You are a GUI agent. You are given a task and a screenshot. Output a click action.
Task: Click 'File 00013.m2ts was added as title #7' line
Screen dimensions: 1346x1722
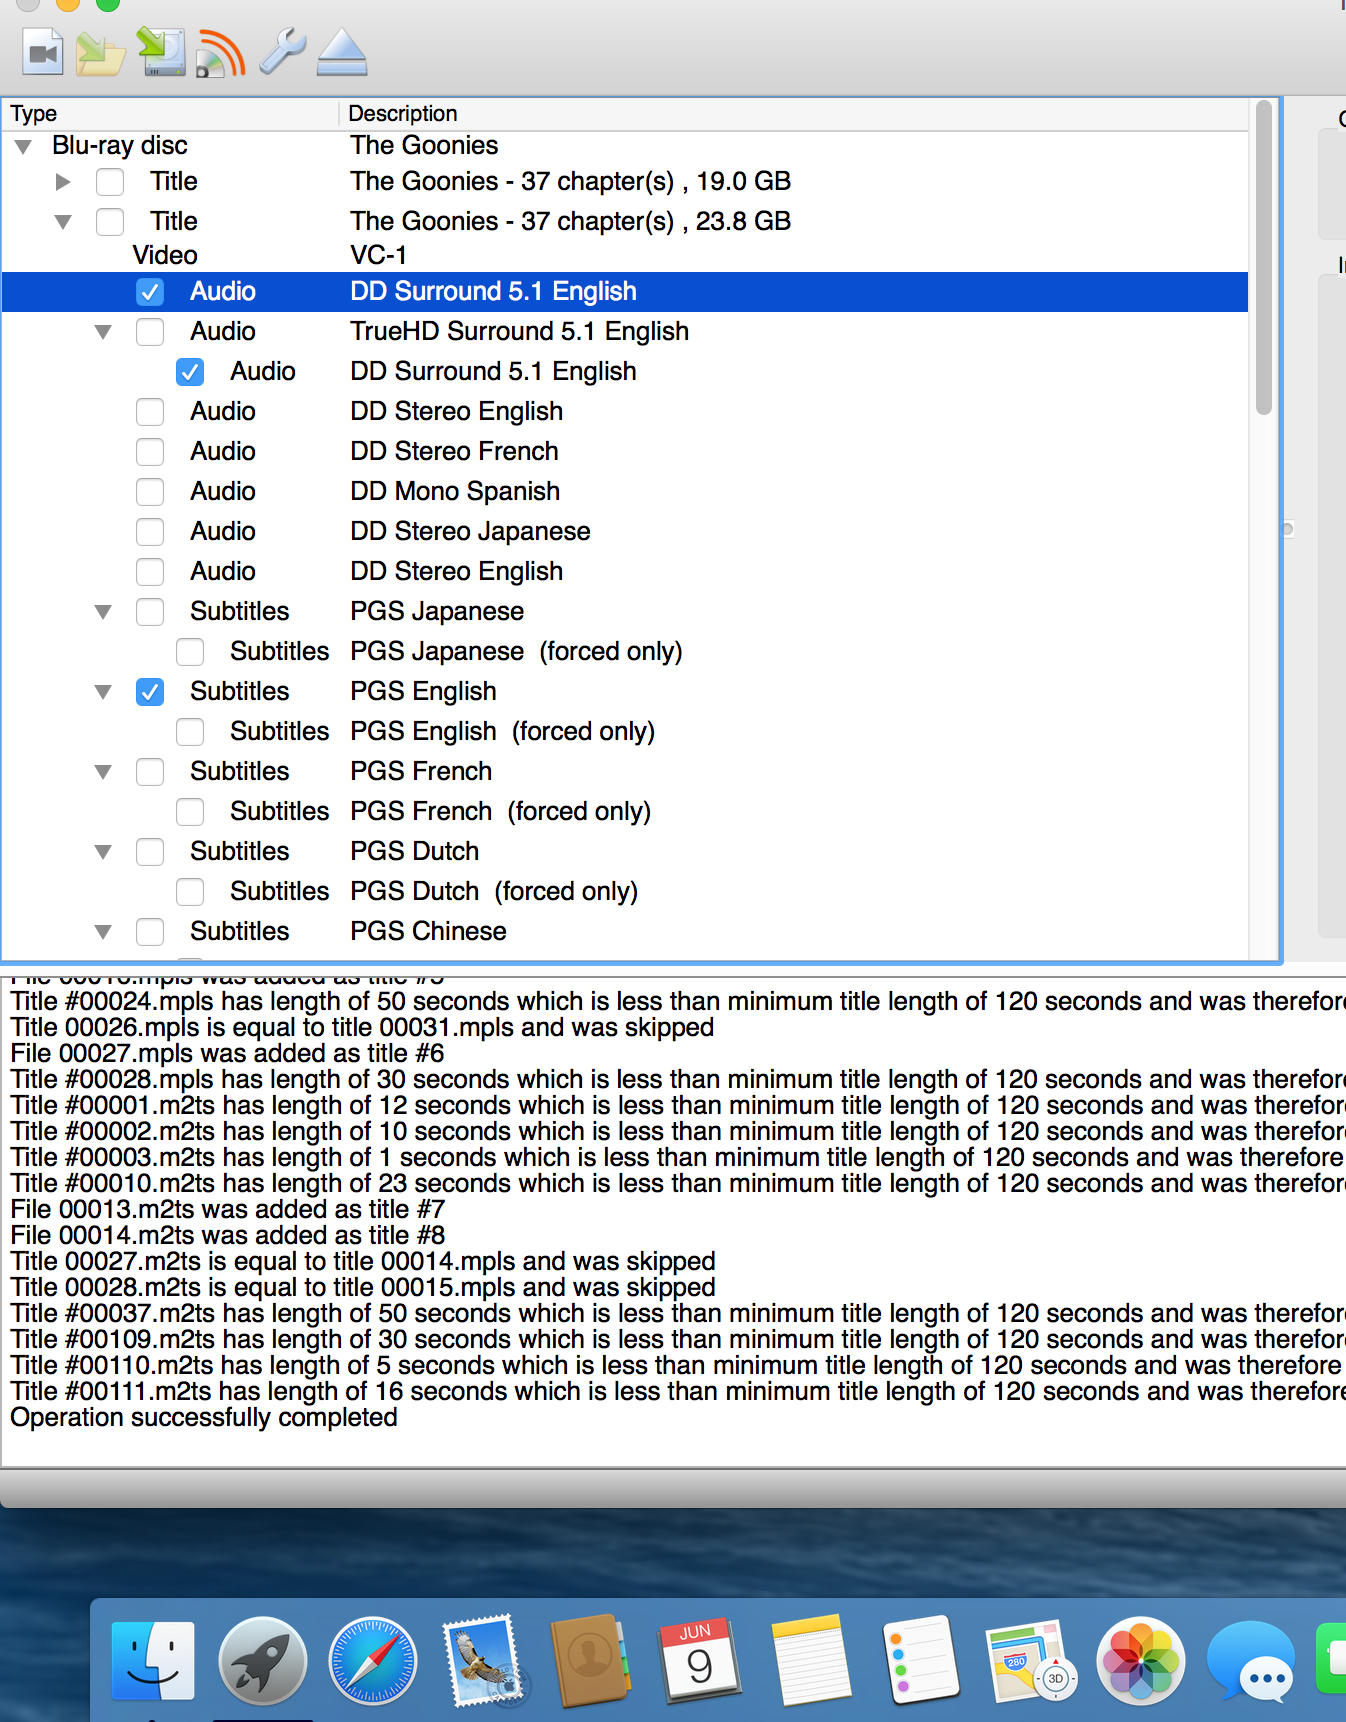[x=227, y=1210]
